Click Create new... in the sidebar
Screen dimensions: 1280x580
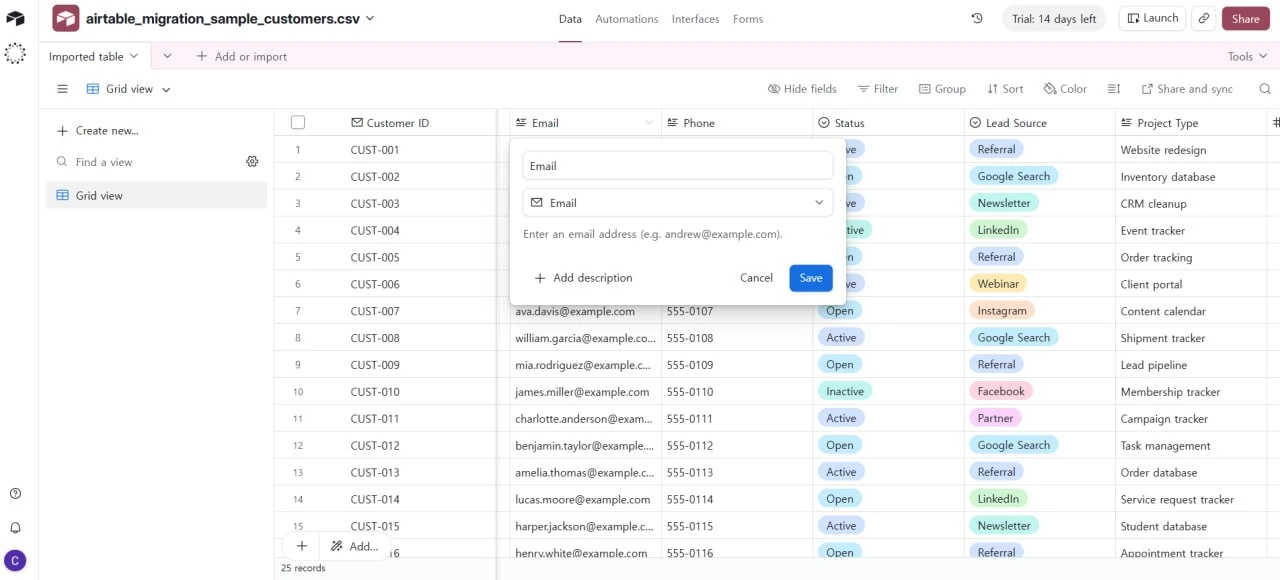tap(98, 131)
